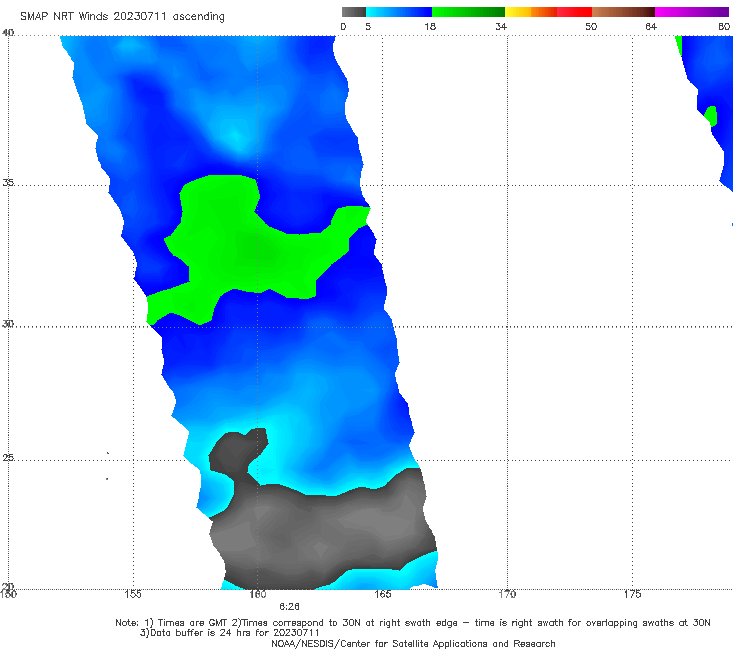Click the latitude axis label '40'

(x=8, y=32)
